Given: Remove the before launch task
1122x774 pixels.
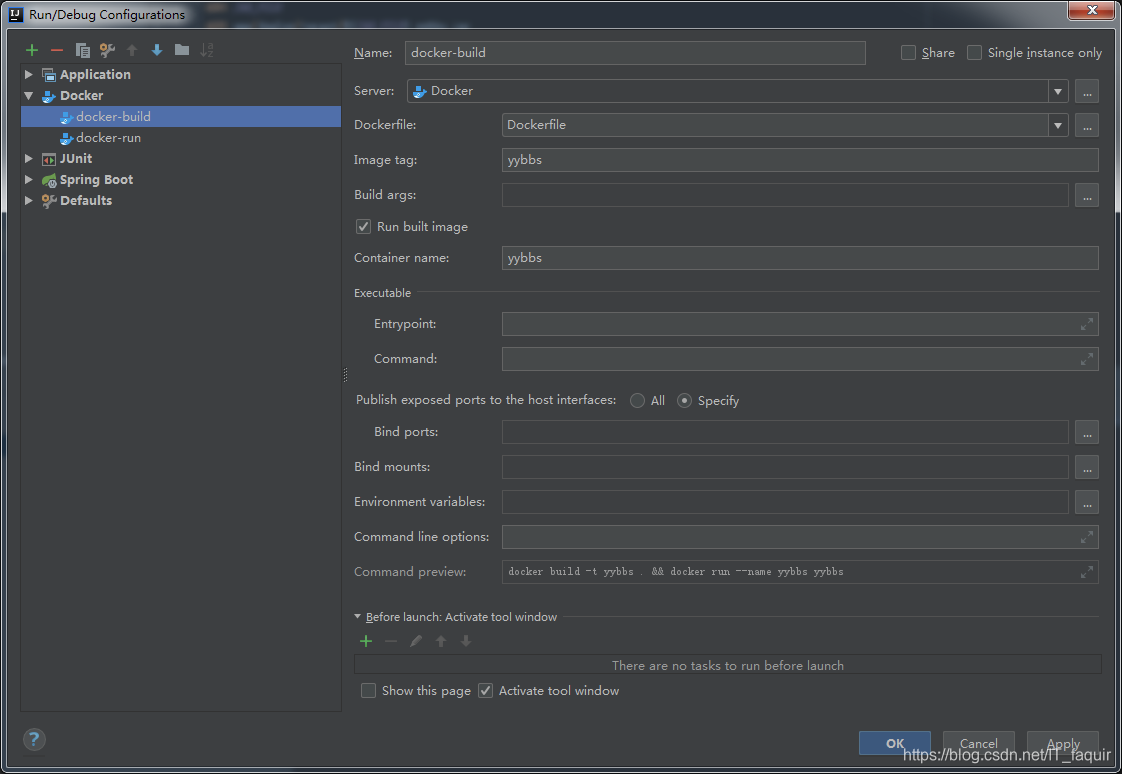Looking at the screenshot, I should point(391,641).
